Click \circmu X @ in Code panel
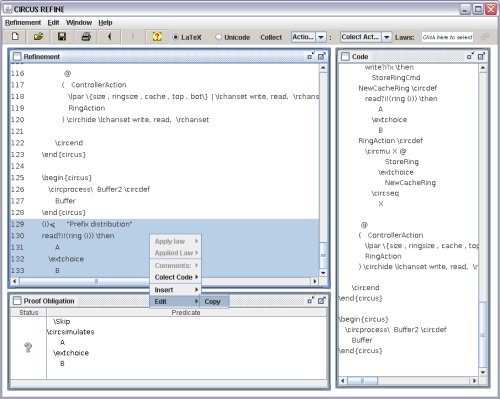500x399 pixels. point(385,151)
